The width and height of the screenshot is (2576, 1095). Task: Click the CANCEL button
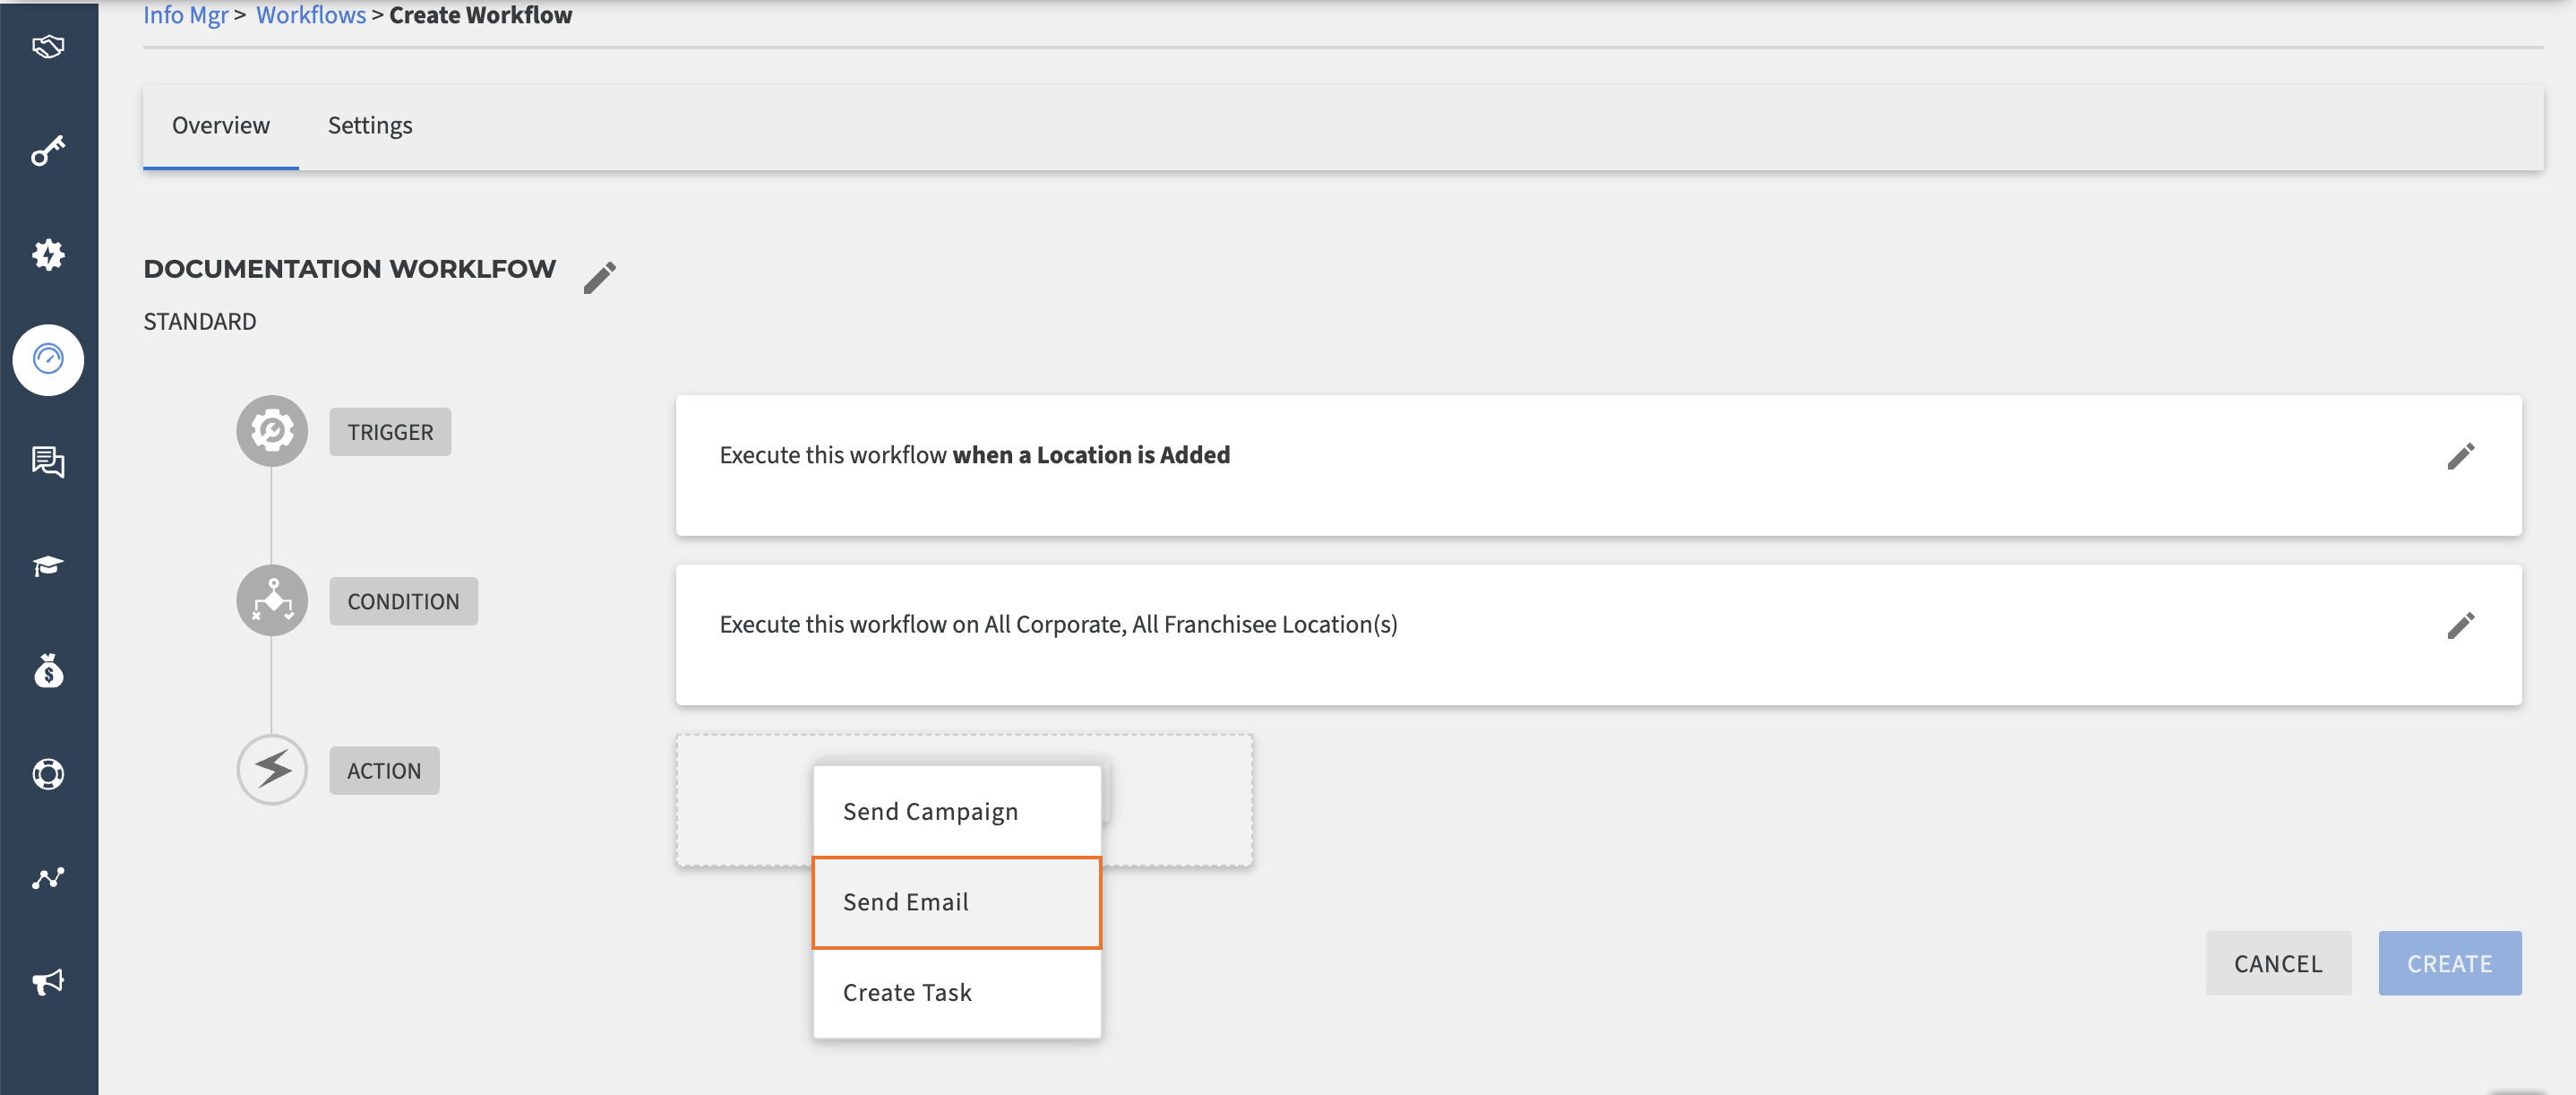pyautogui.click(x=2278, y=963)
